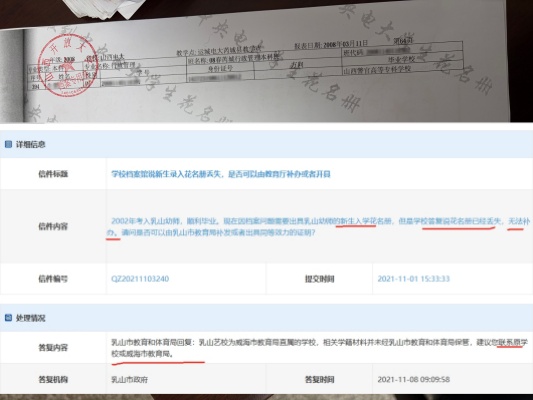Viewport: 533px width, 400px height.
Task: Click submission time 2021-11-01 15:33:33
Action: (414, 279)
